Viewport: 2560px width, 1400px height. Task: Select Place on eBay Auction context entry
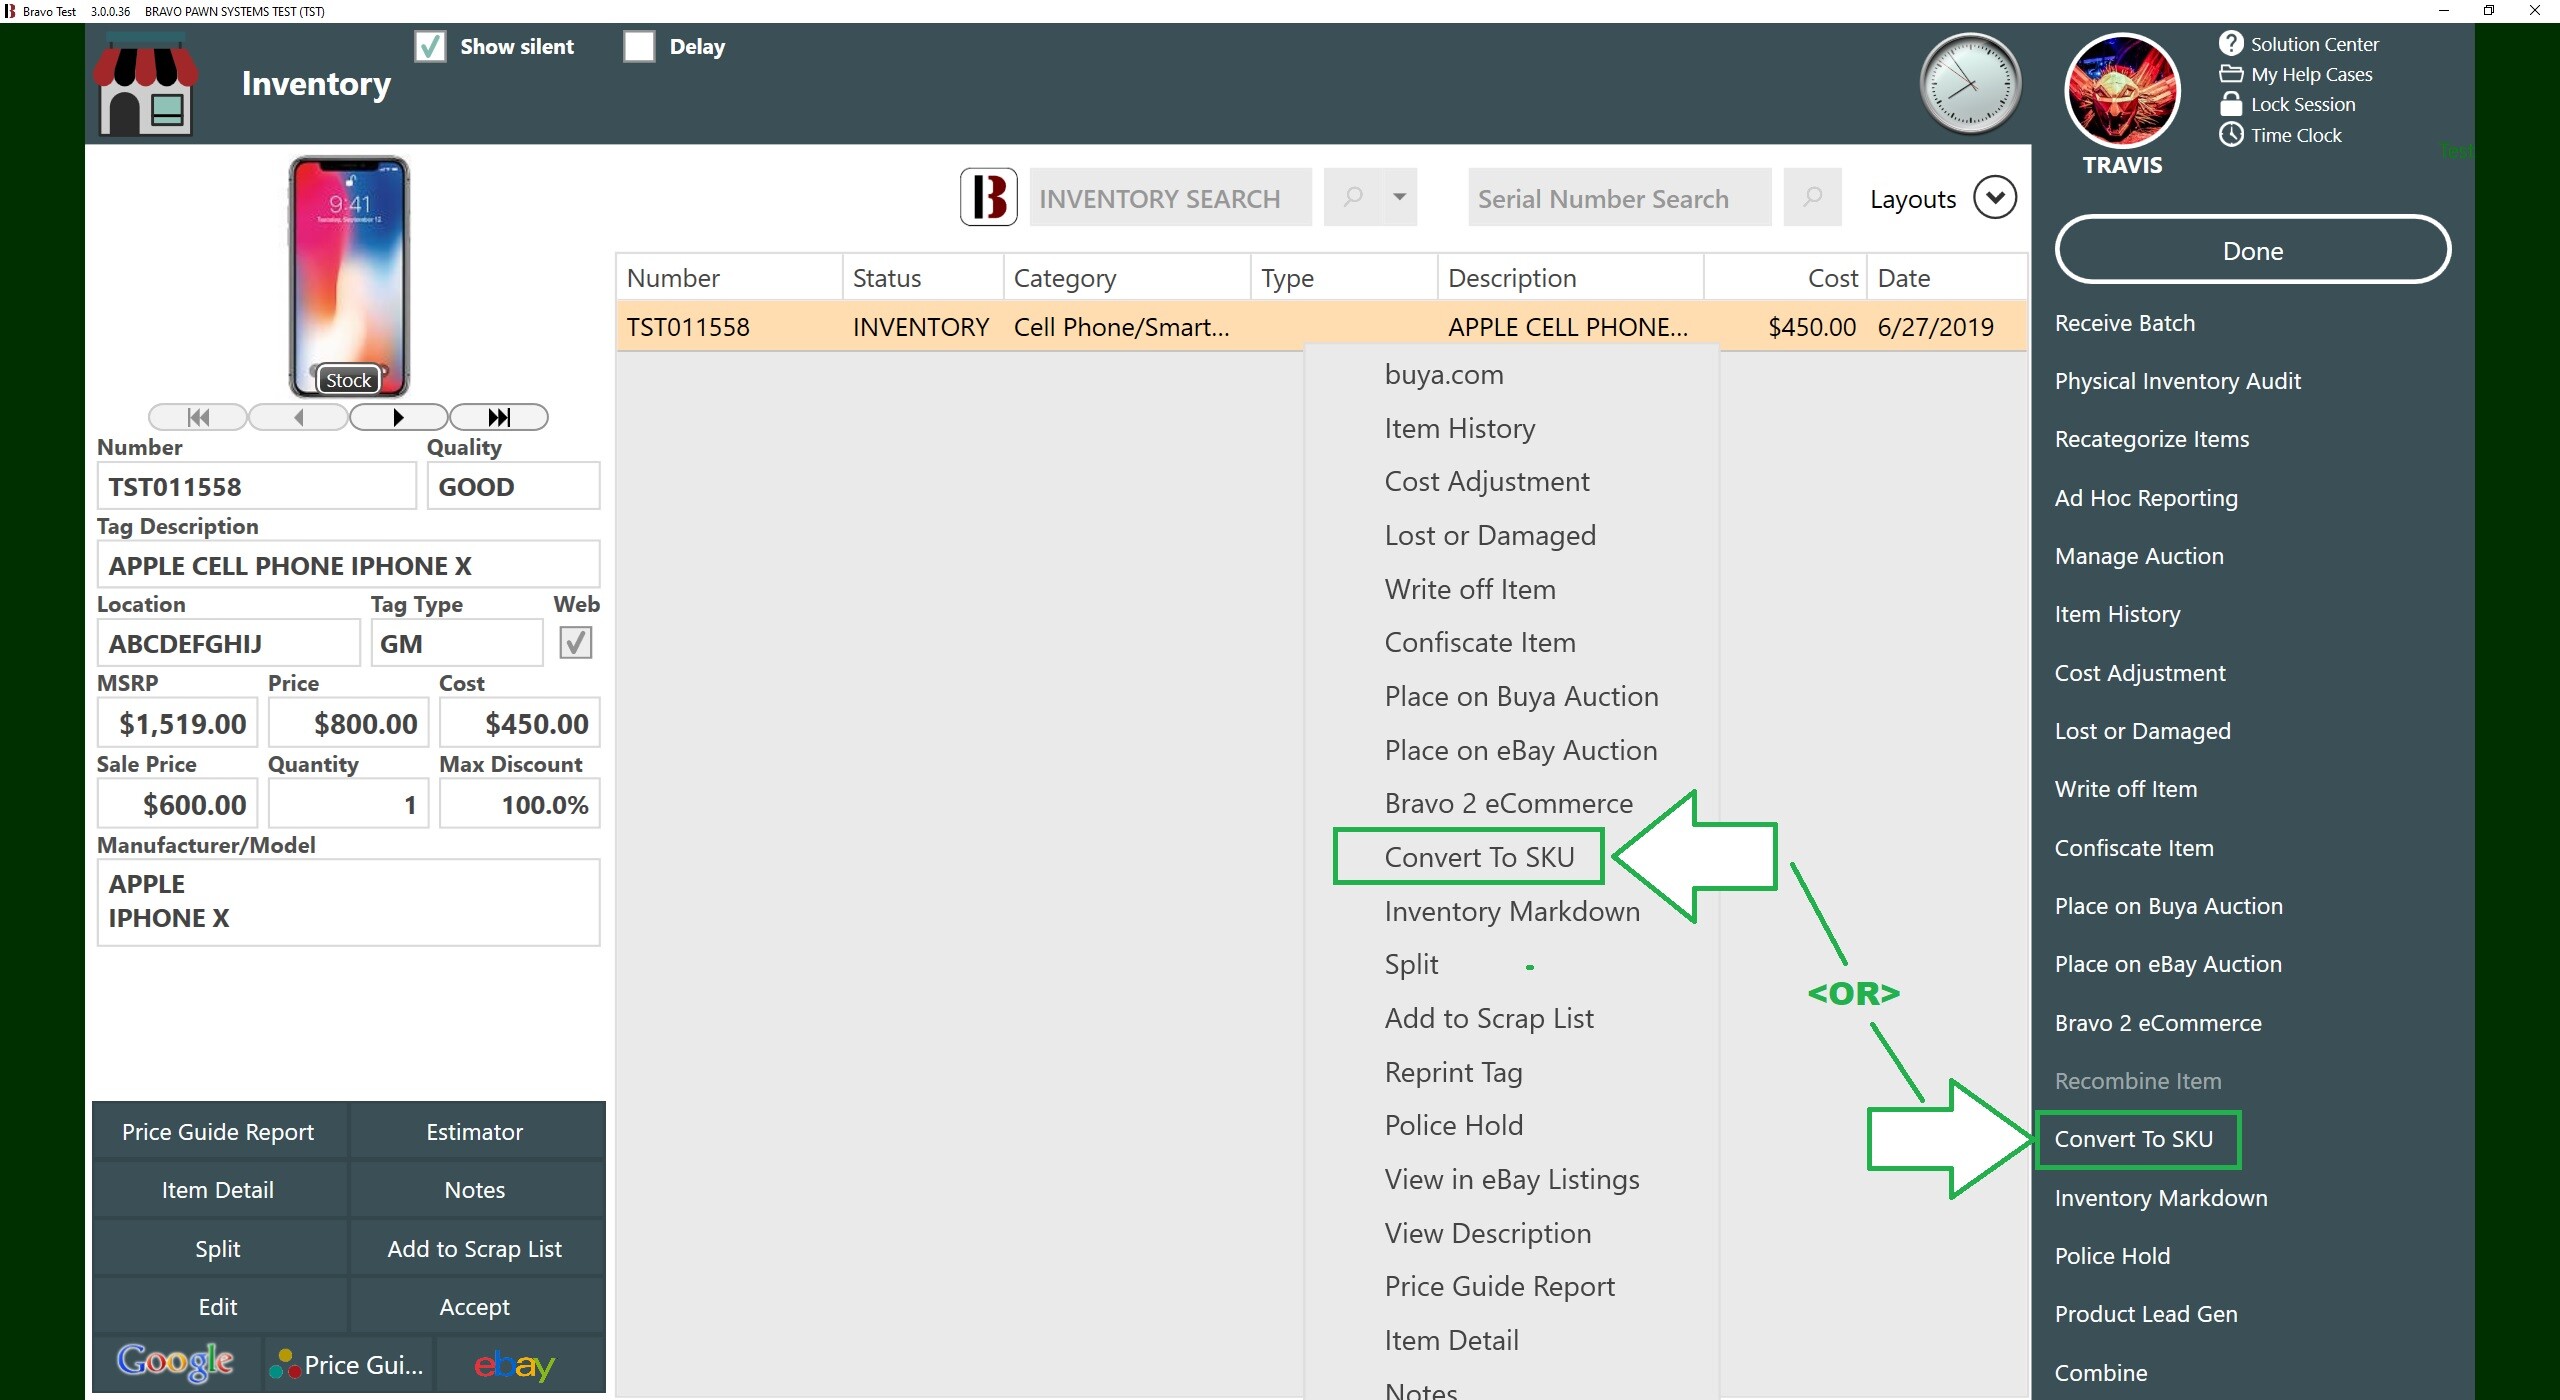pyautogui.click(x=1521, y=750)
